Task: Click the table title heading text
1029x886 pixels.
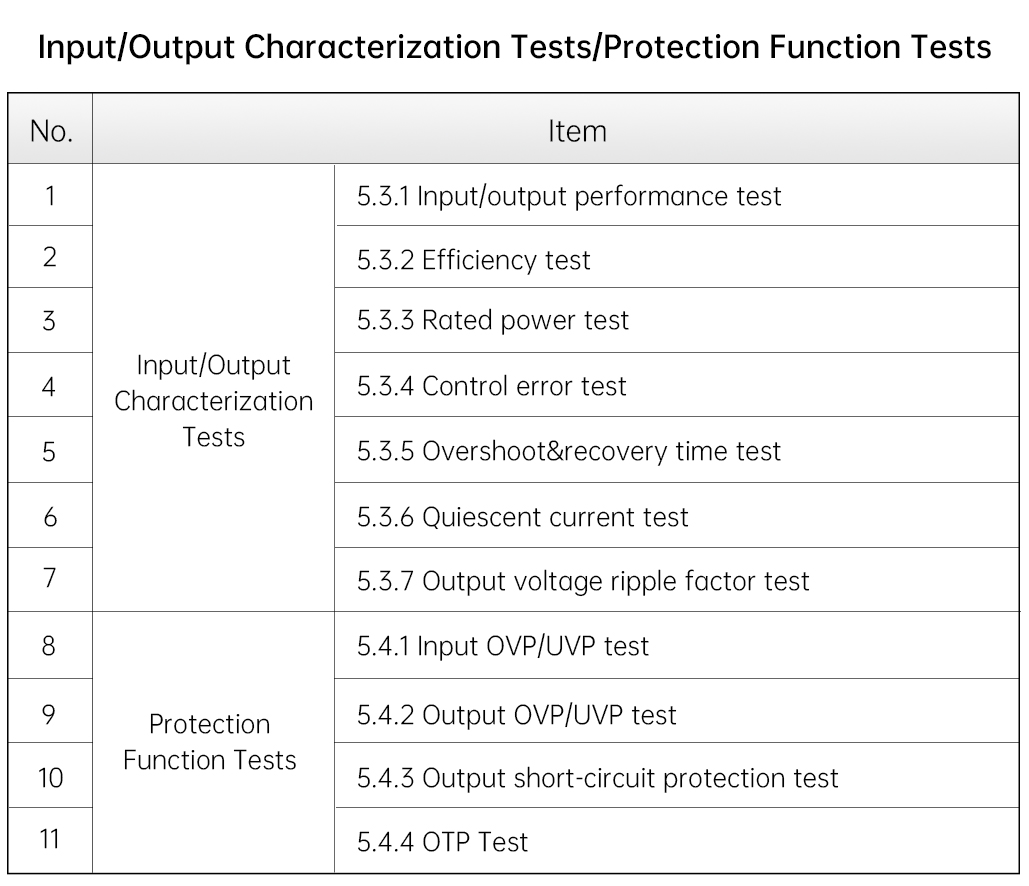Action: tap(514, 47)
